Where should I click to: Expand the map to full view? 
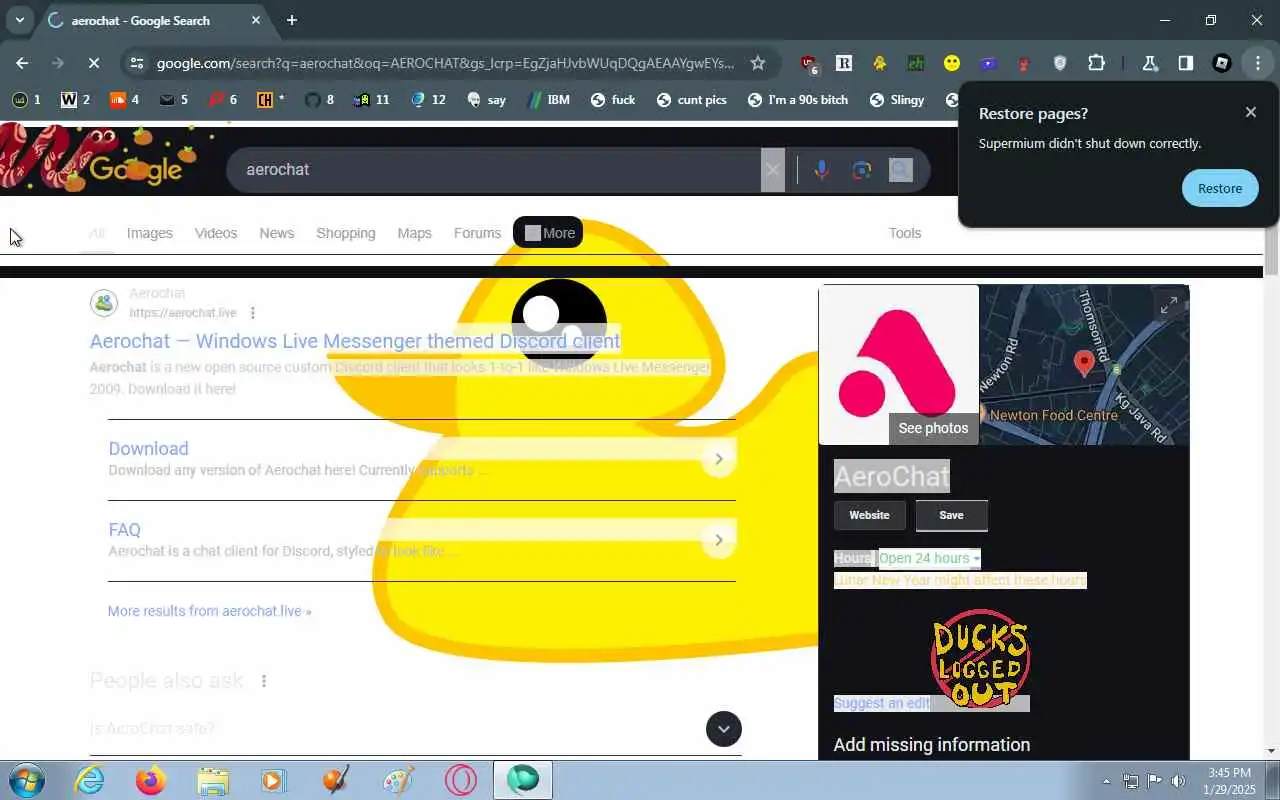pos(1169,305)
